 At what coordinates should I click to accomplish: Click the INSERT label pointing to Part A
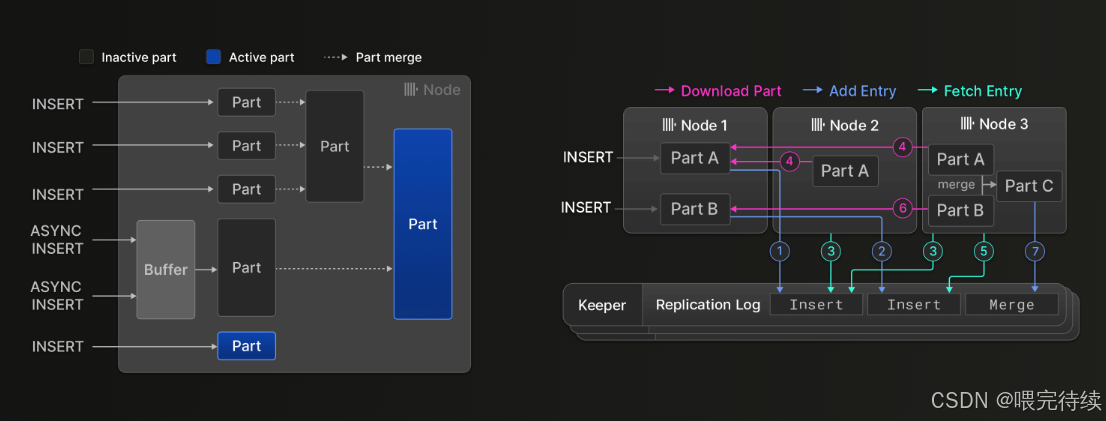(x=588, y=157)
